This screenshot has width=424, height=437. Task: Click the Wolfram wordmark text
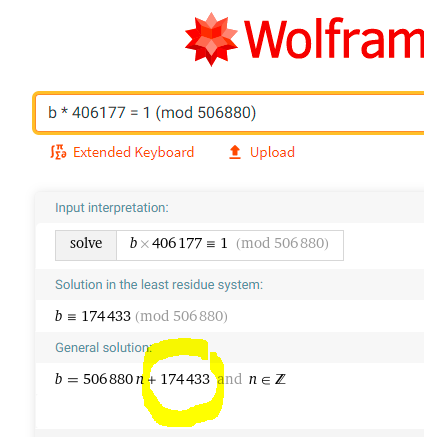tap(334, 40)
